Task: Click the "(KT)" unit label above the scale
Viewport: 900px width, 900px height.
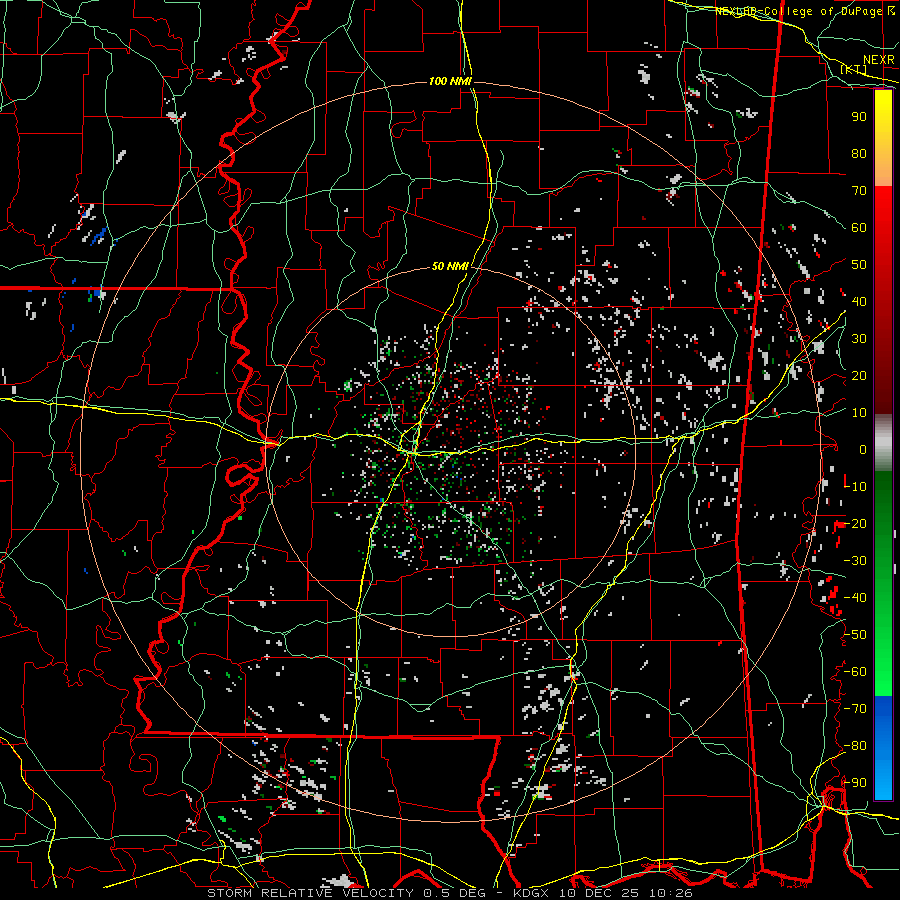Action: click(x=854, y=69)
